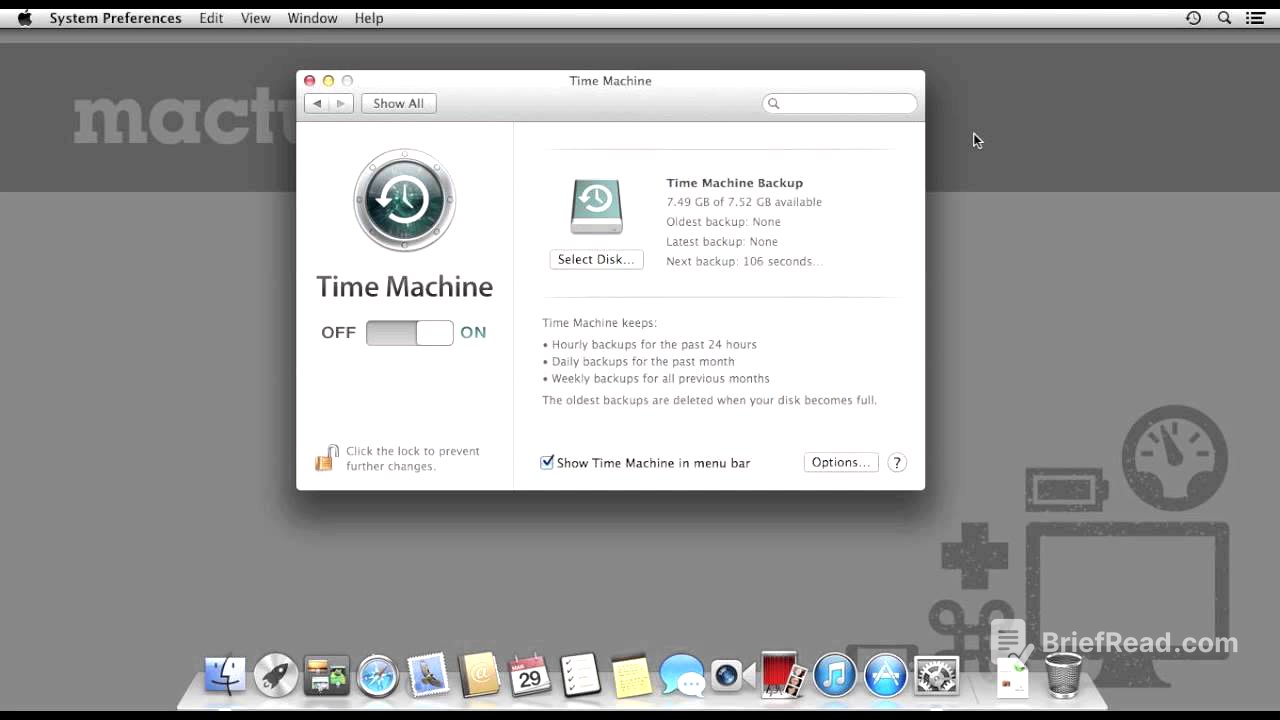
Task: Open Safari from the Dock
Action: click(x=377, y=675)
